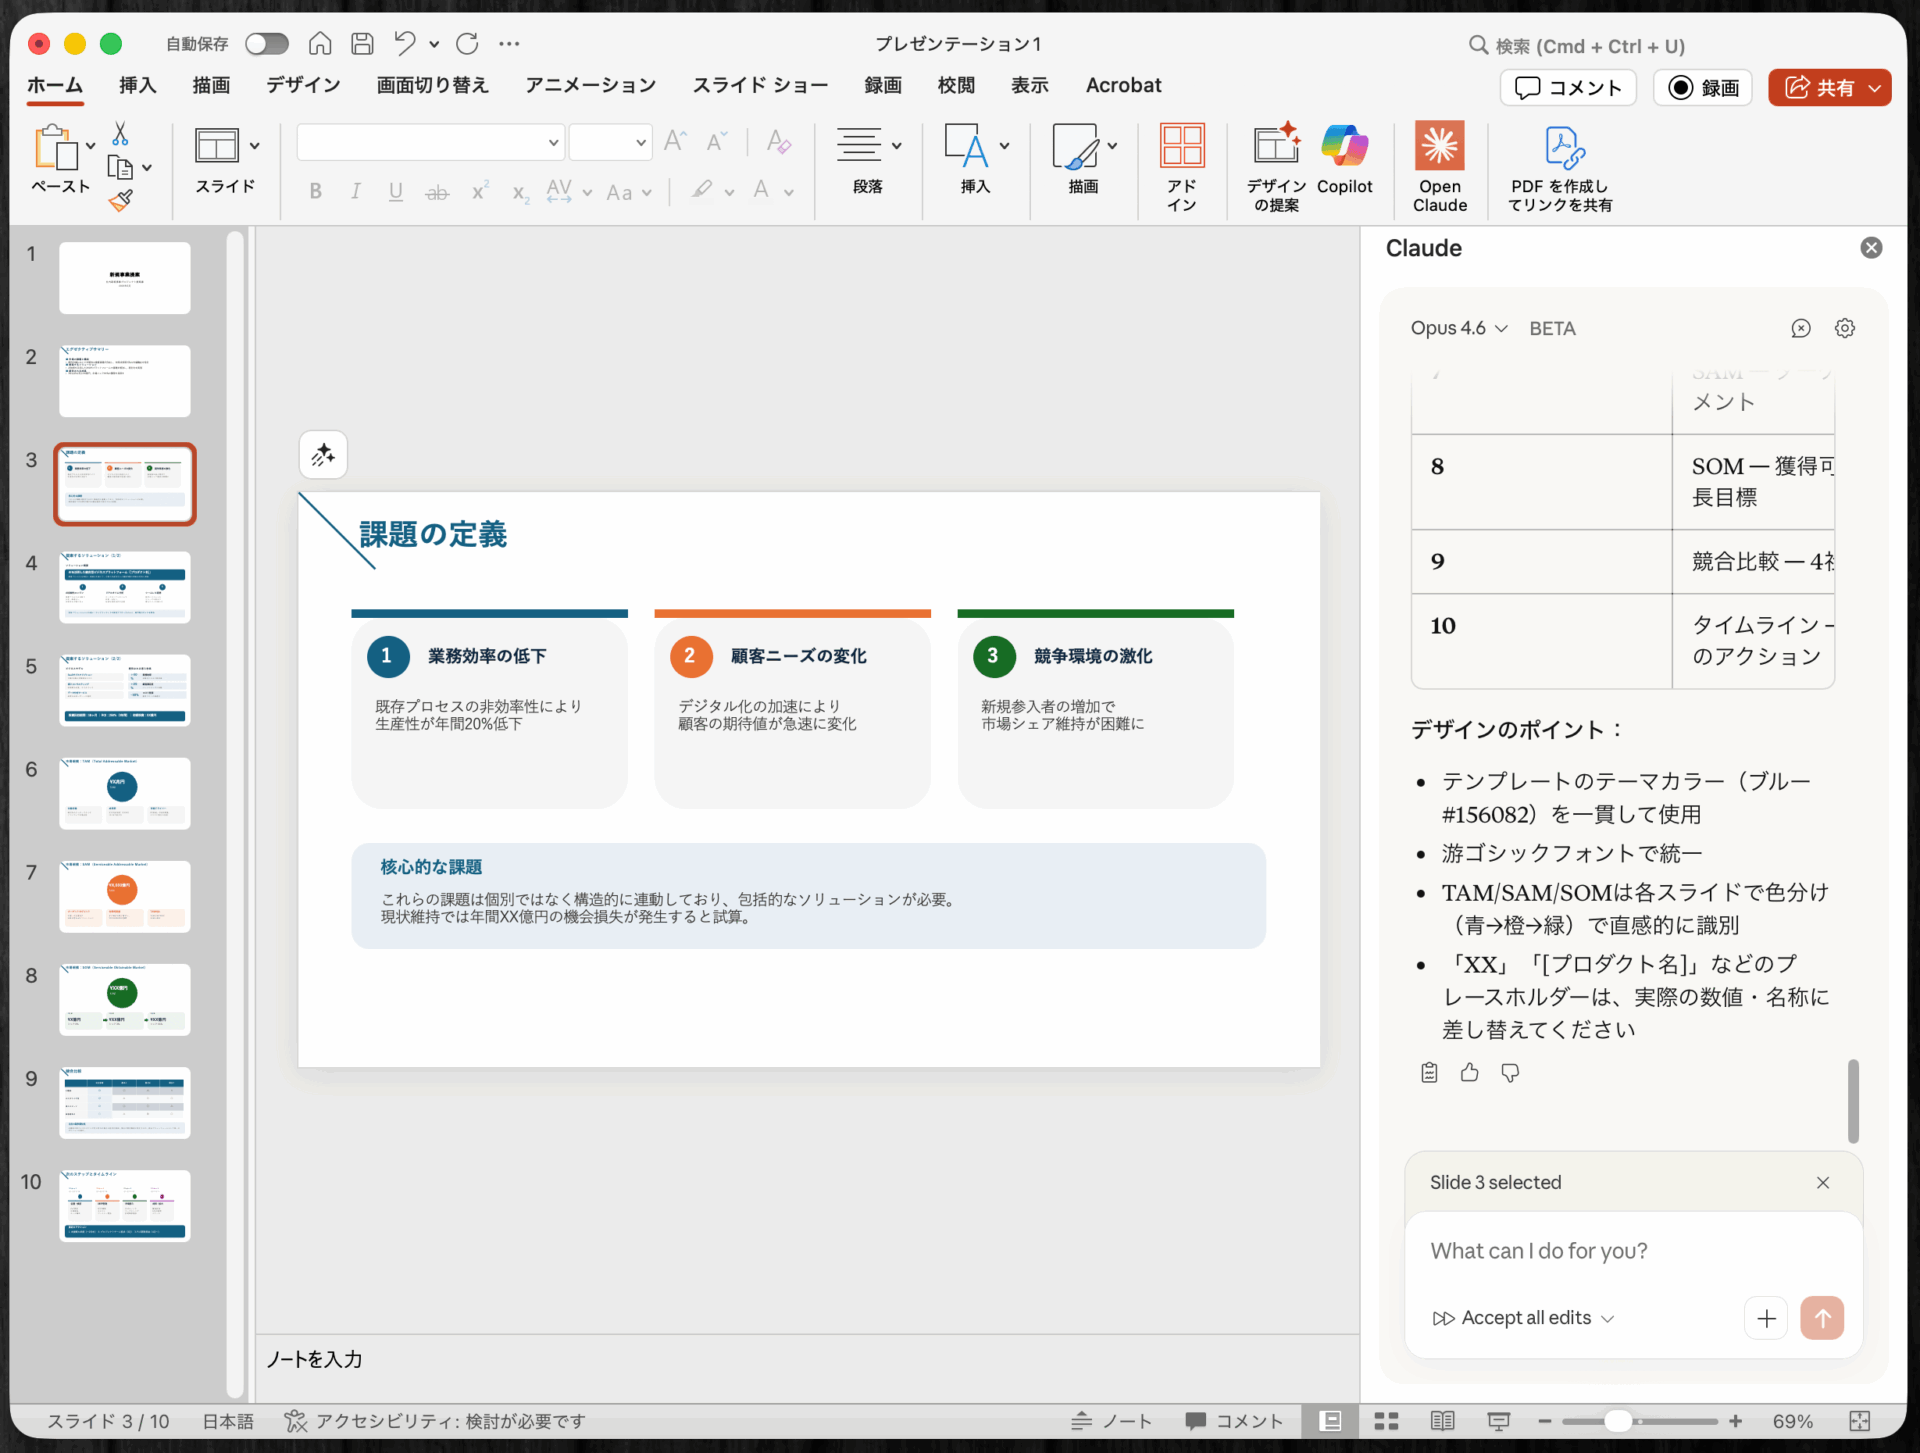This screenshot has width=1920, height=1453.
Task: Toggle bold text formatting
Action: pos(315,191)
